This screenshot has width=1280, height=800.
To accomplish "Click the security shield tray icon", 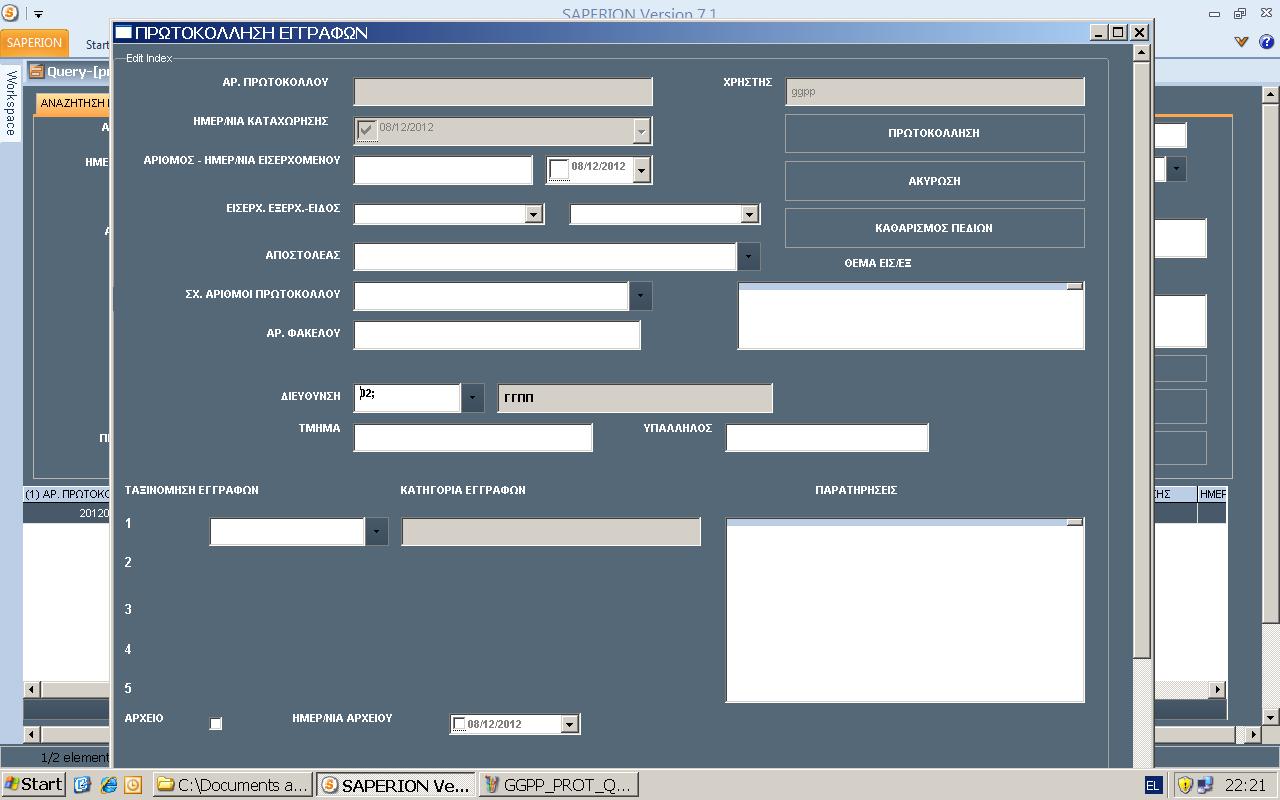I will pyautogui.click(x=1185, y=785).
